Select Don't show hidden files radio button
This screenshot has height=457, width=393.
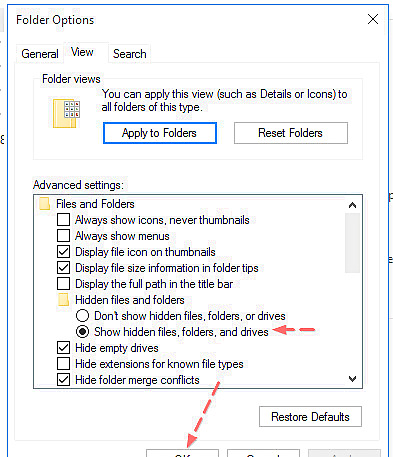[82, 315]
